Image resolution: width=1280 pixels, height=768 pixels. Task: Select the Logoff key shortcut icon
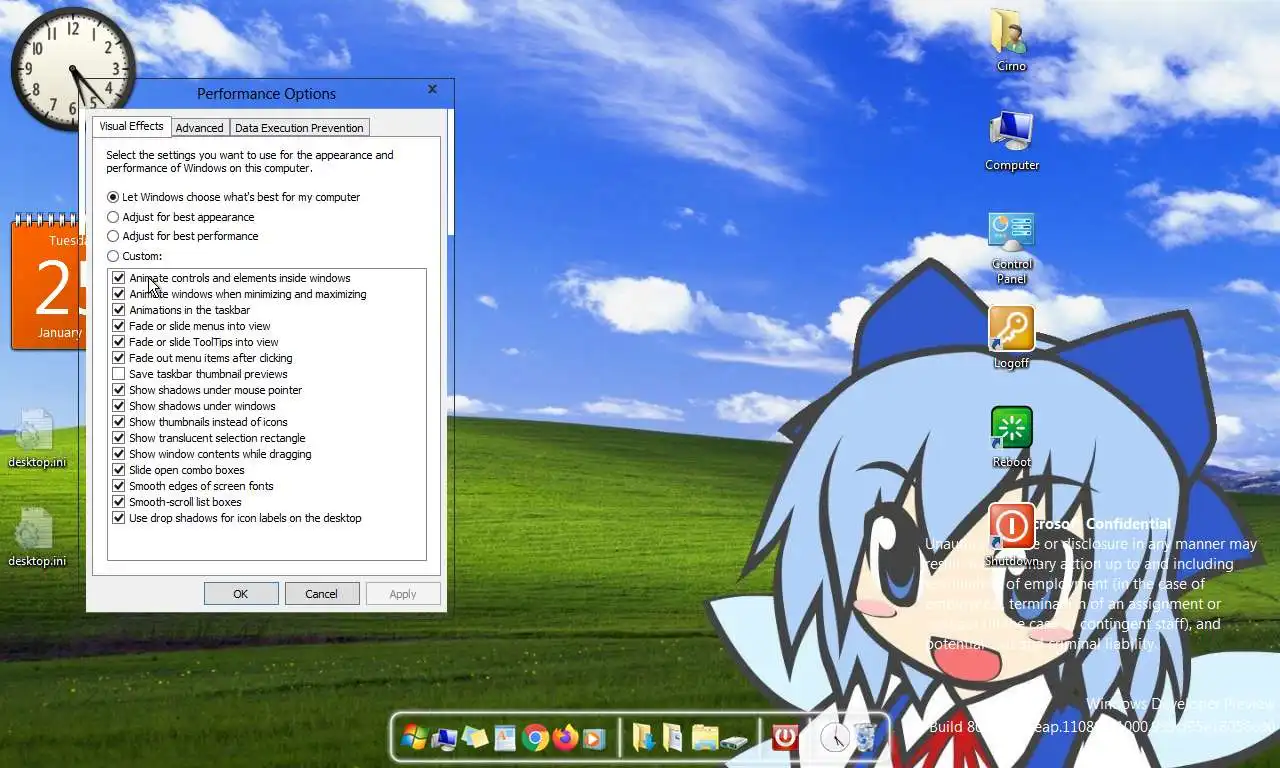(x=1011, y=337)
